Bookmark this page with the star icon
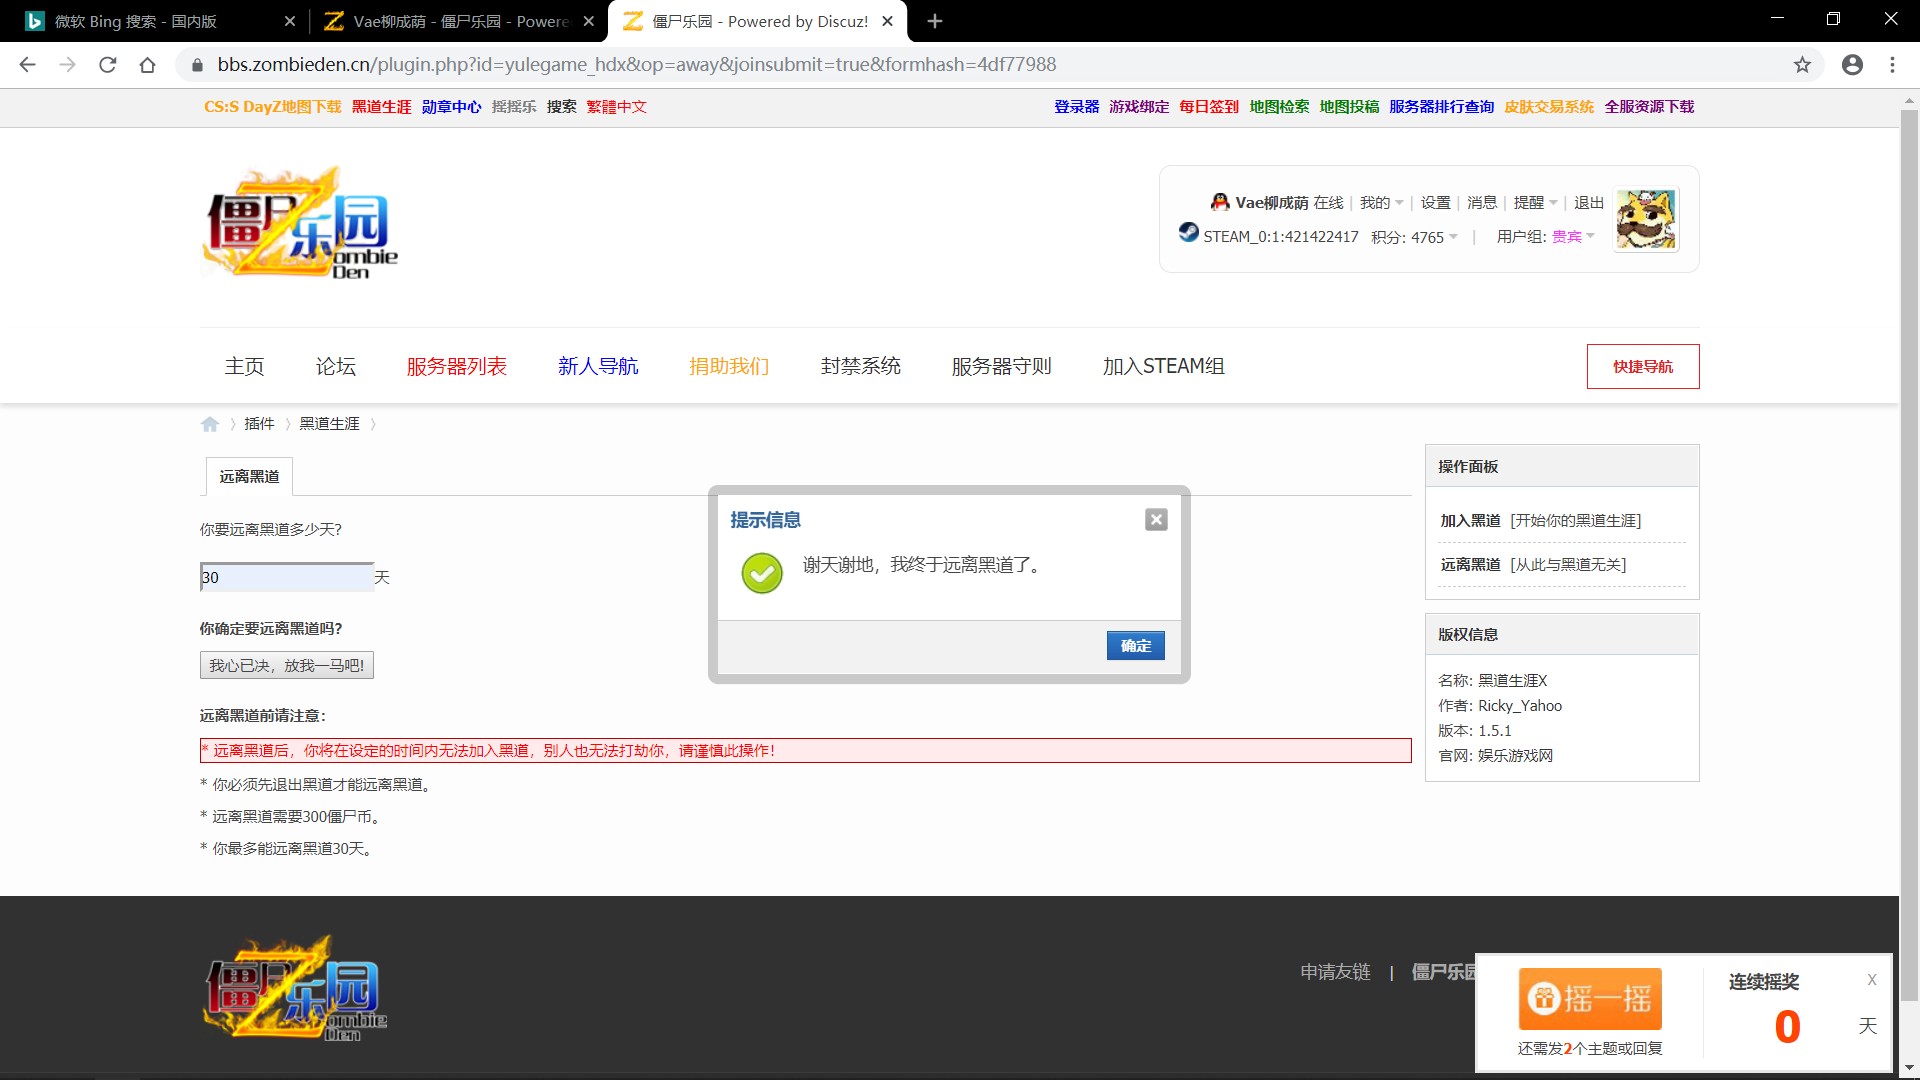The height and width of the screenshot is (1080, 1920). click(1802, 65)
